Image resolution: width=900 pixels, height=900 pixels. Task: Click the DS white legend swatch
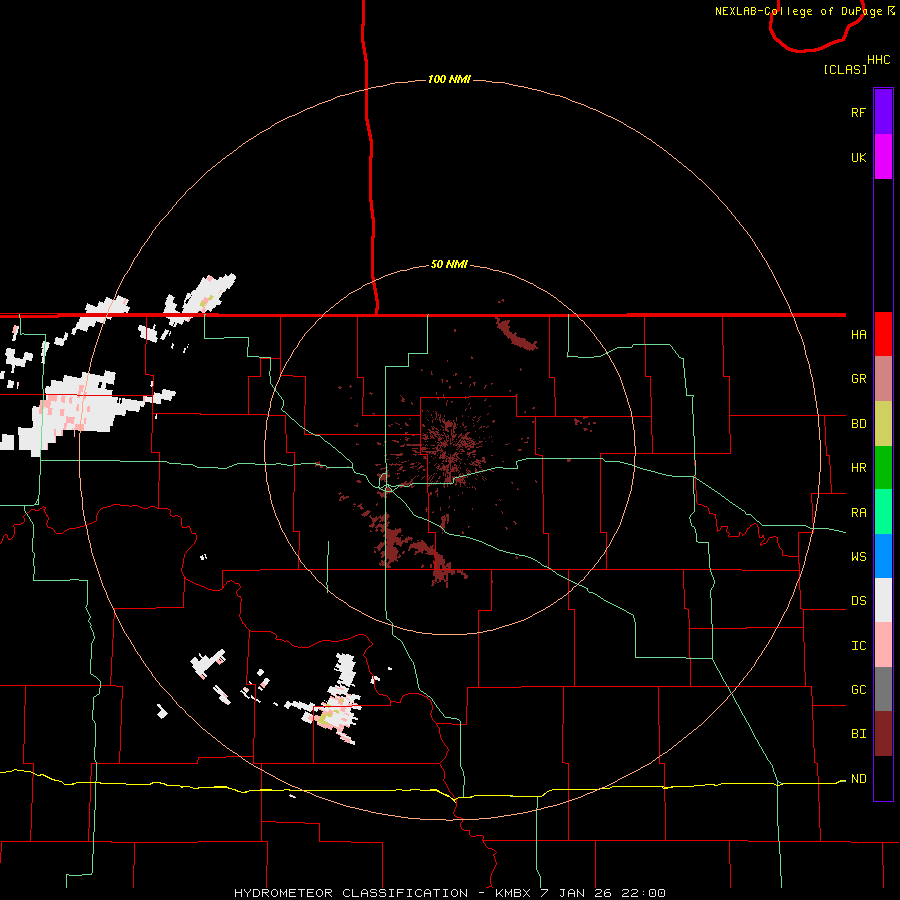[x=883, y=600]
